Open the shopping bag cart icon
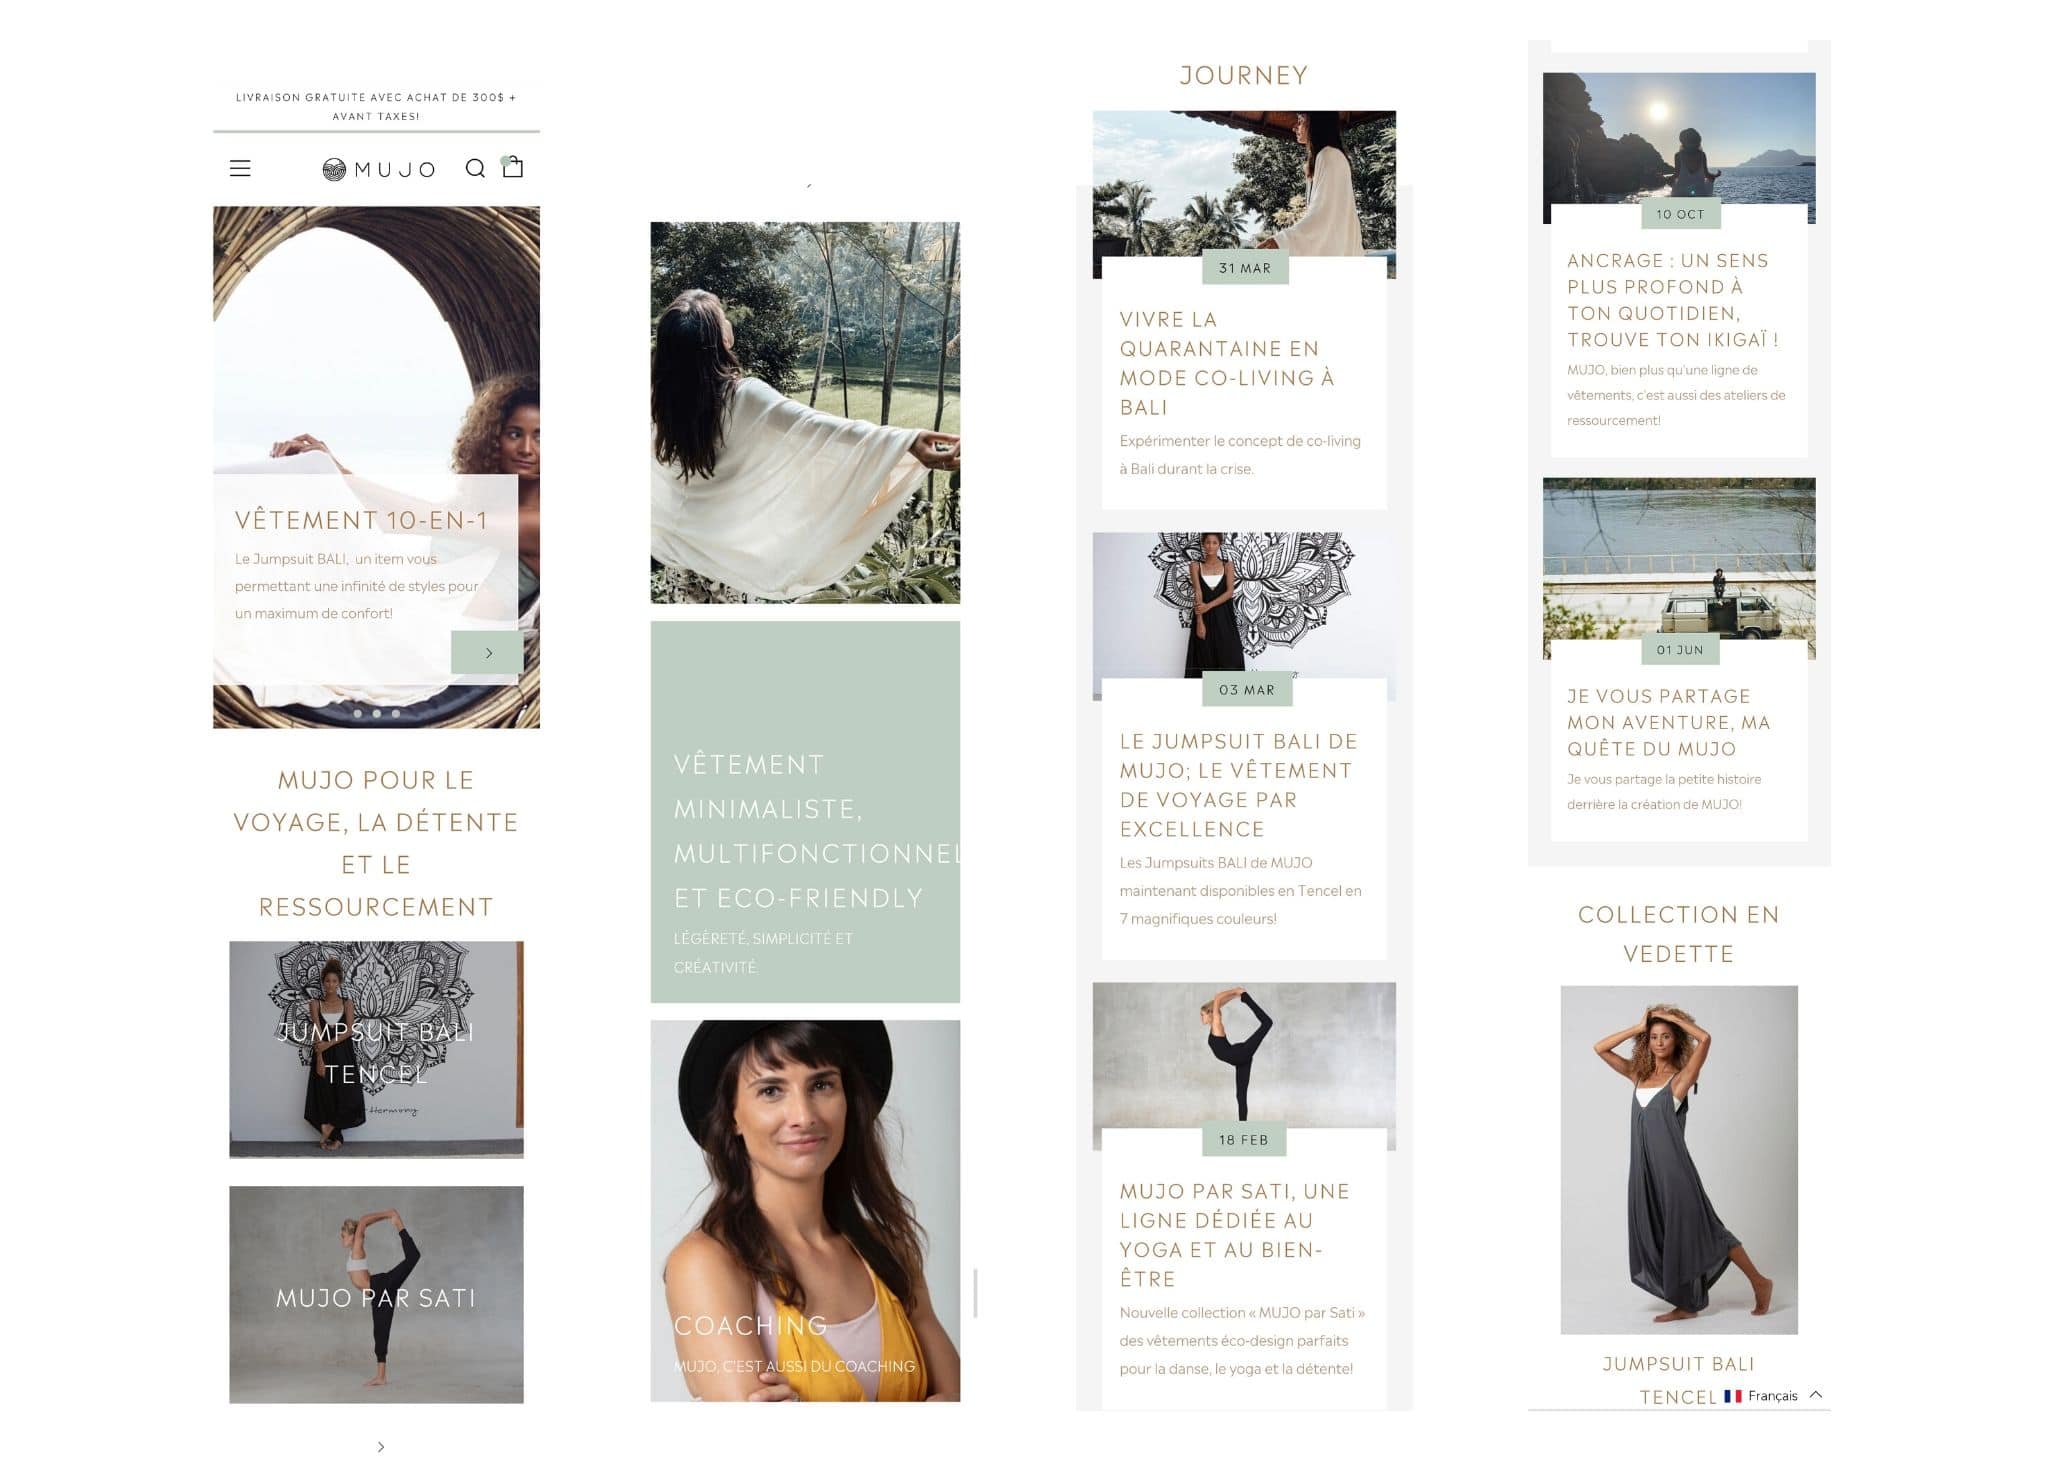 pyautogui.click(x=513, y=167)
